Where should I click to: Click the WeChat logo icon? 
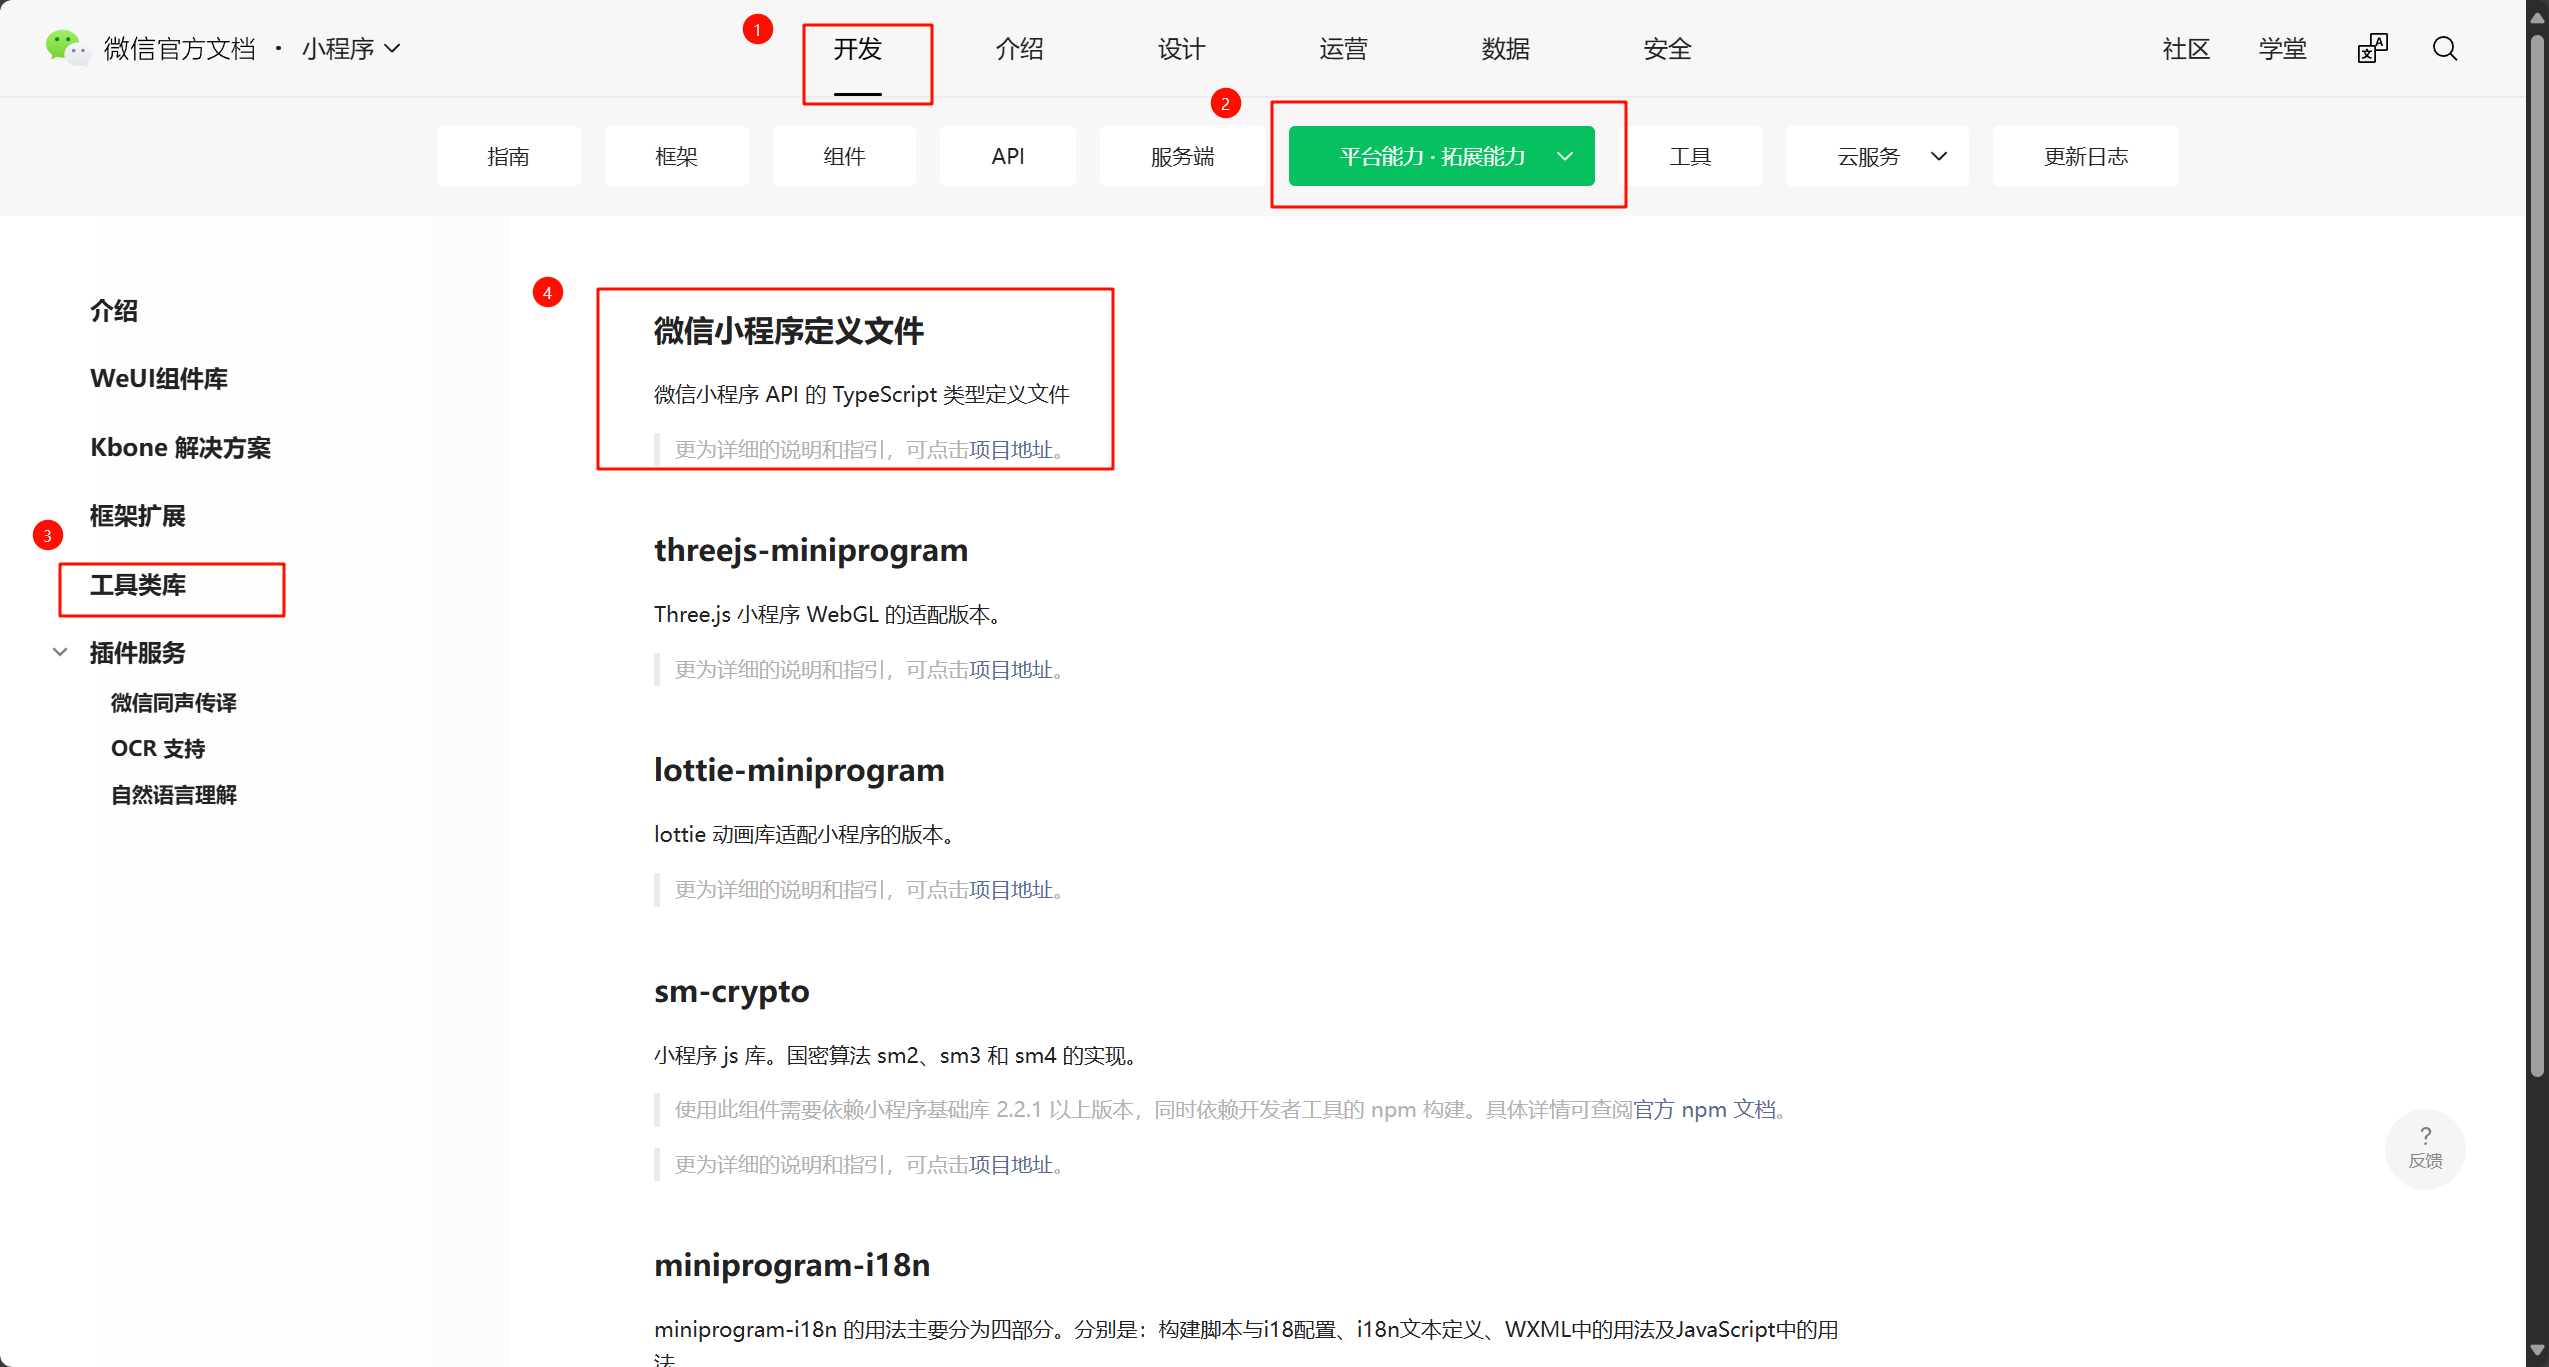click(x=68, y=48)
